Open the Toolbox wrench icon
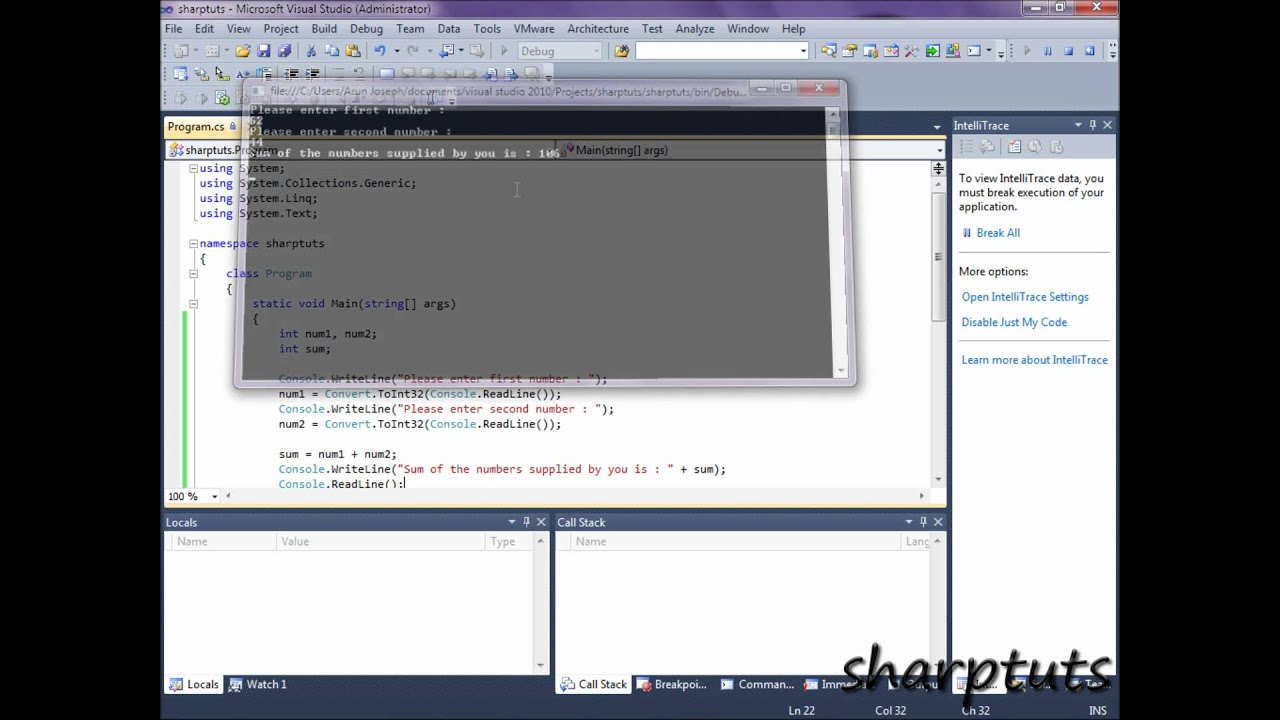This screenshot has width=1280, height=720. point(912,51)
